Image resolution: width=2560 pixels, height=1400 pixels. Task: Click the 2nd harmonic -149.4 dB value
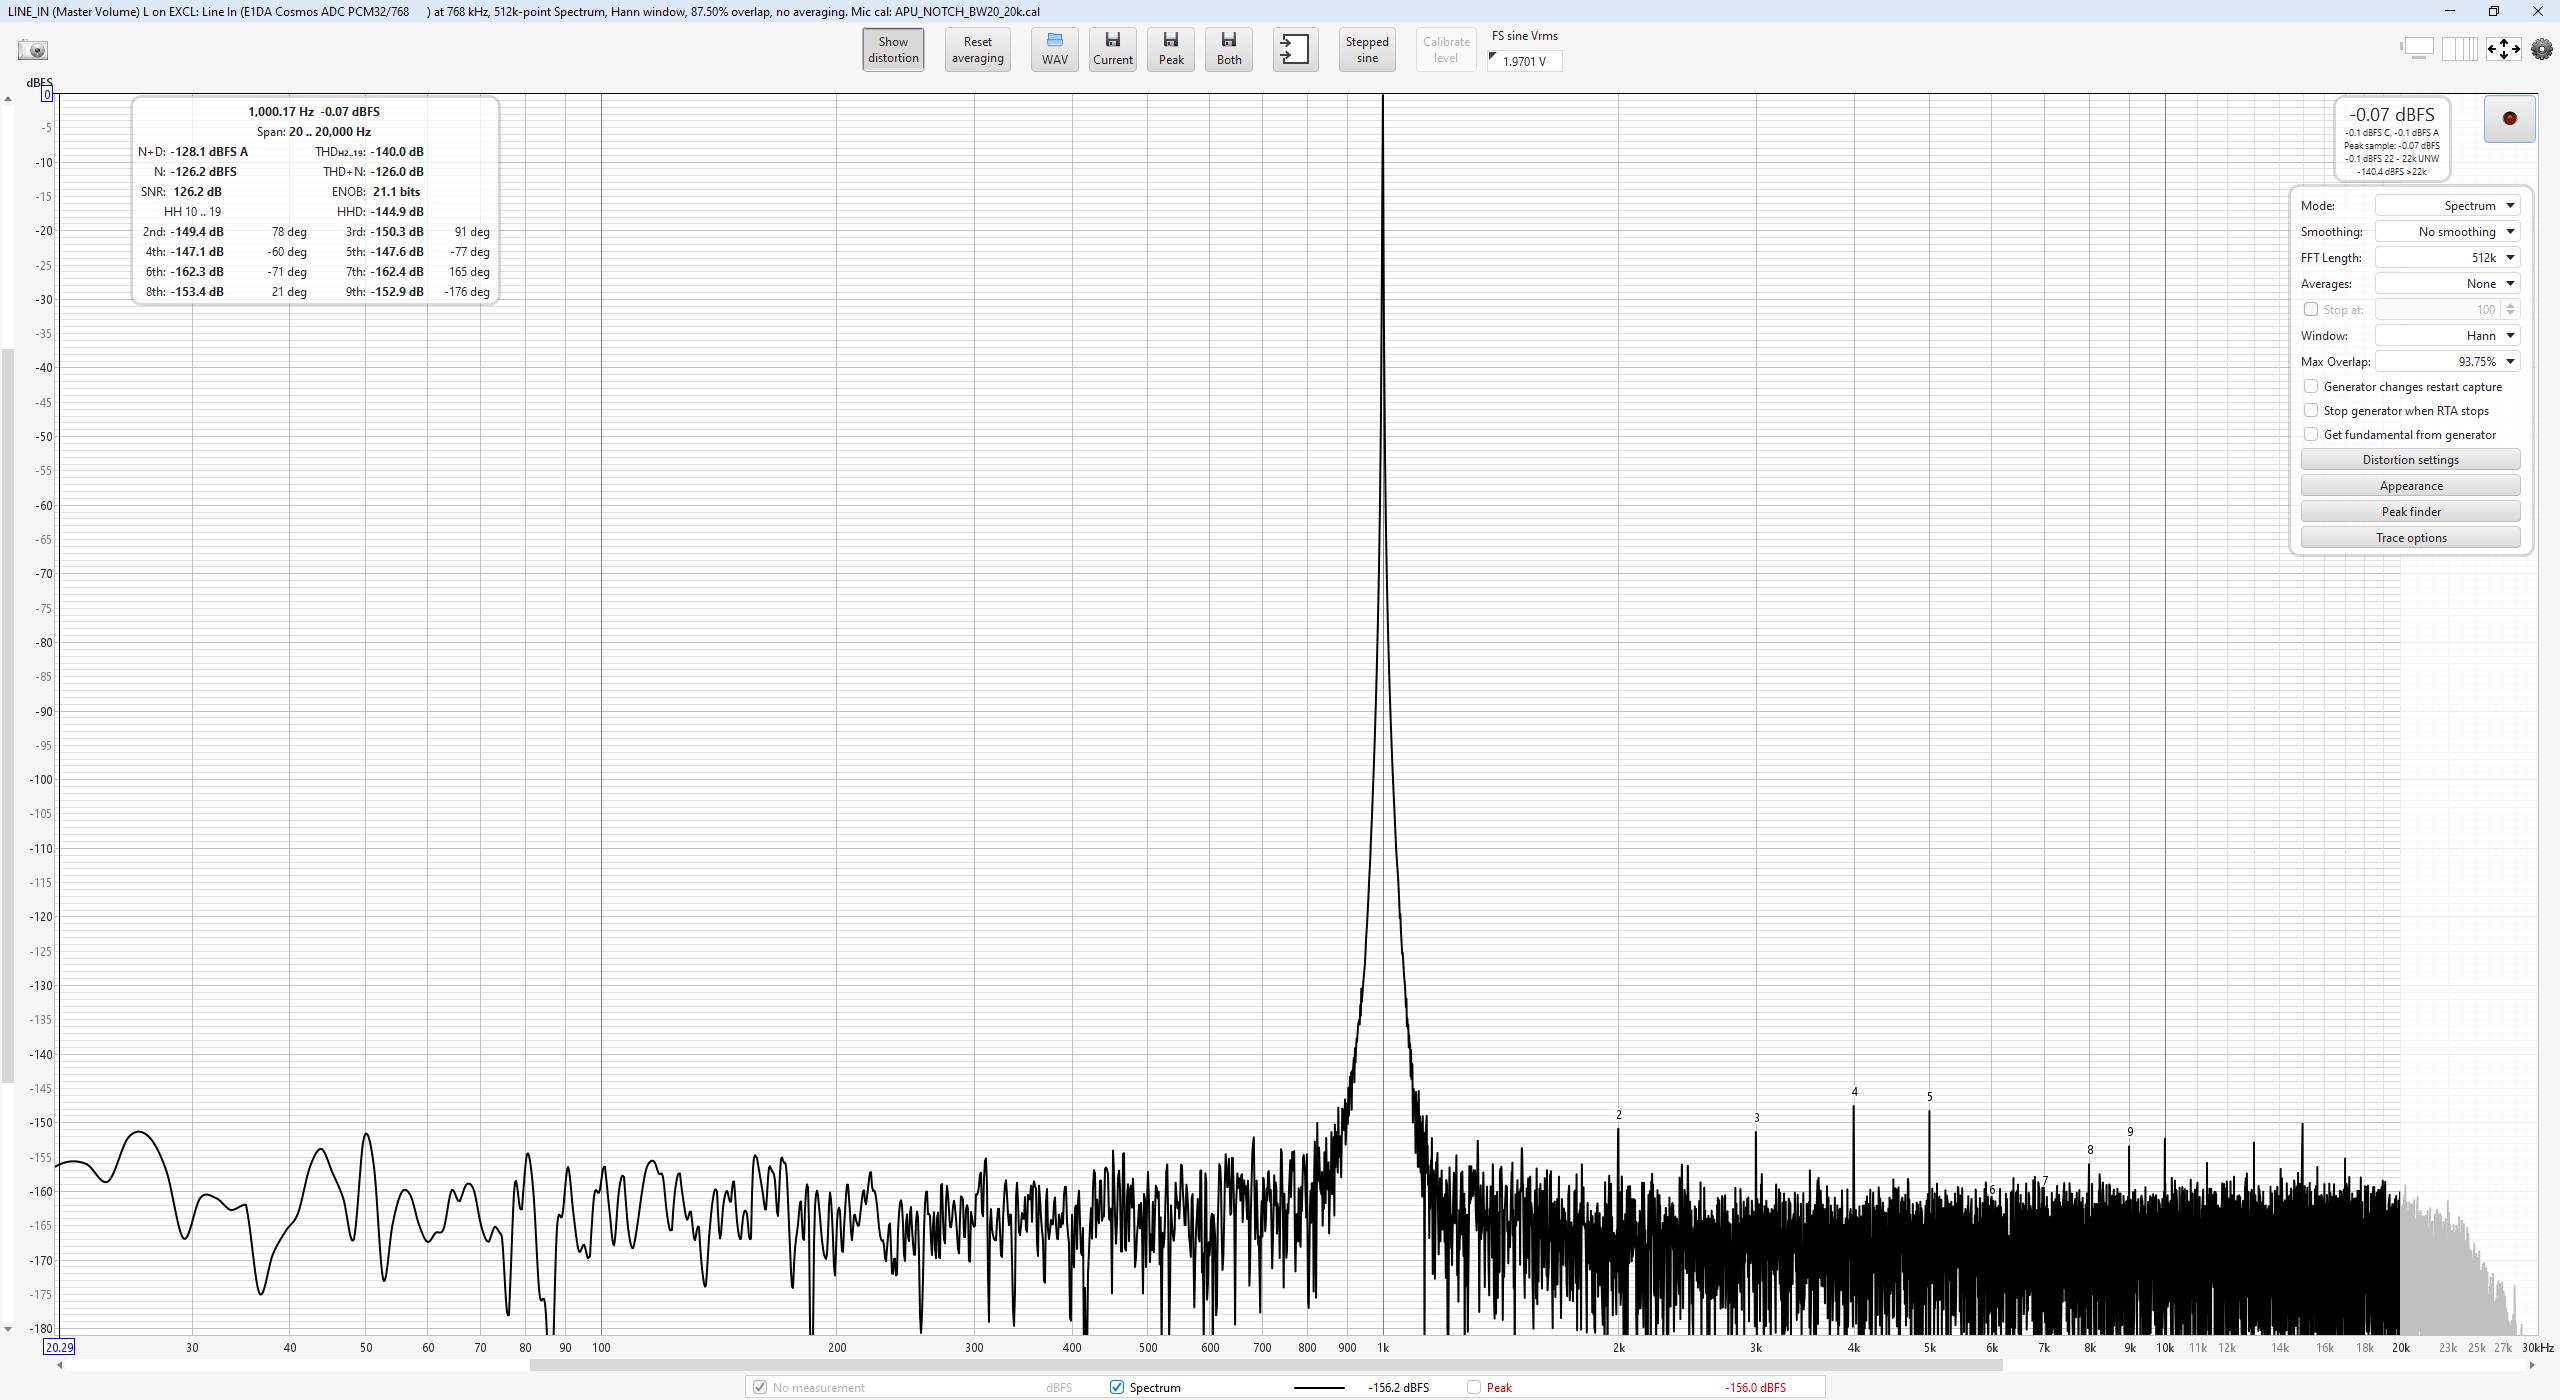tap(197, 232)
